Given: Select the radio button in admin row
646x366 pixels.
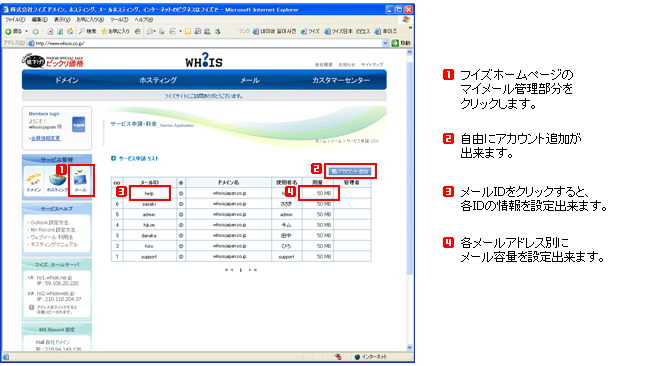Looking at the screenshot, I should (x=181, y=215).
